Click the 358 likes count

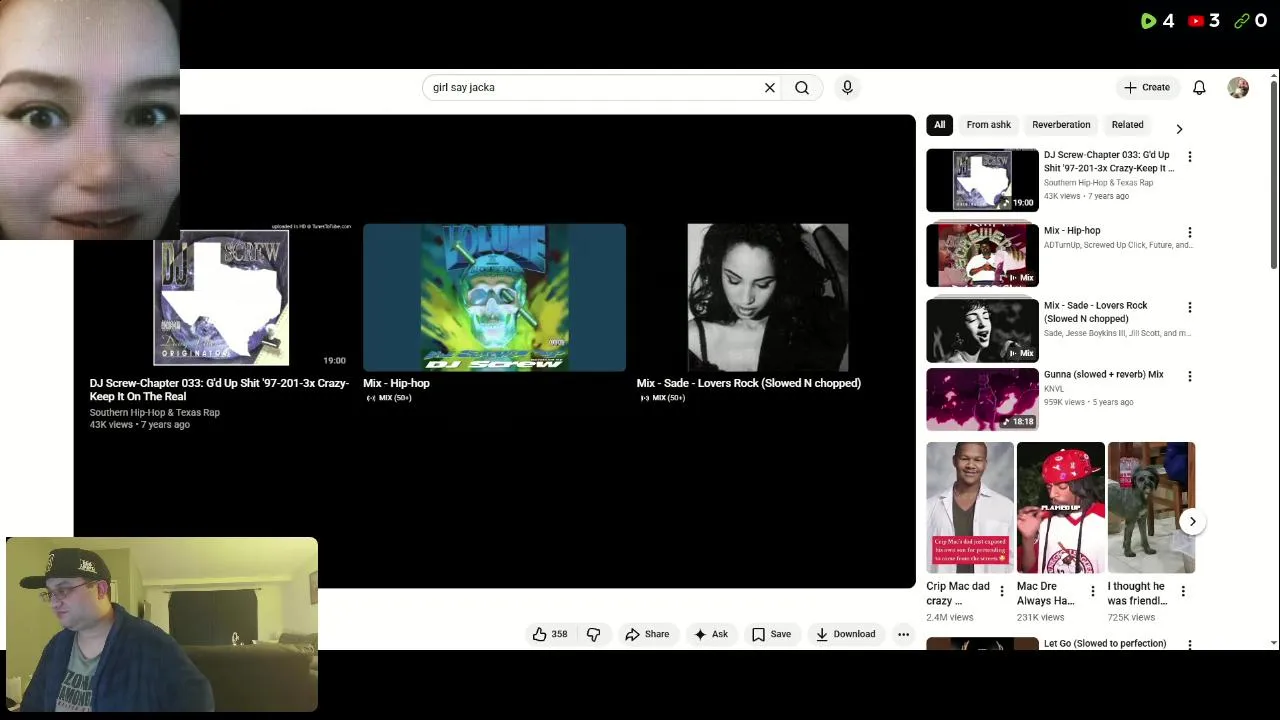point(560,634)
